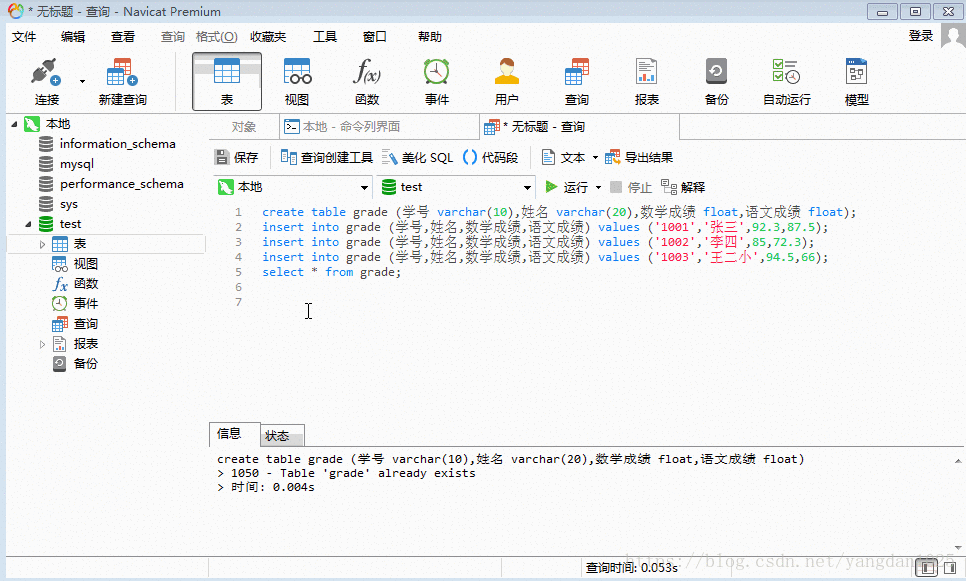This screenshot has width=966, height=581.
Task: Open the 事件 (Events) clock icon
Action: coord(435,79)
